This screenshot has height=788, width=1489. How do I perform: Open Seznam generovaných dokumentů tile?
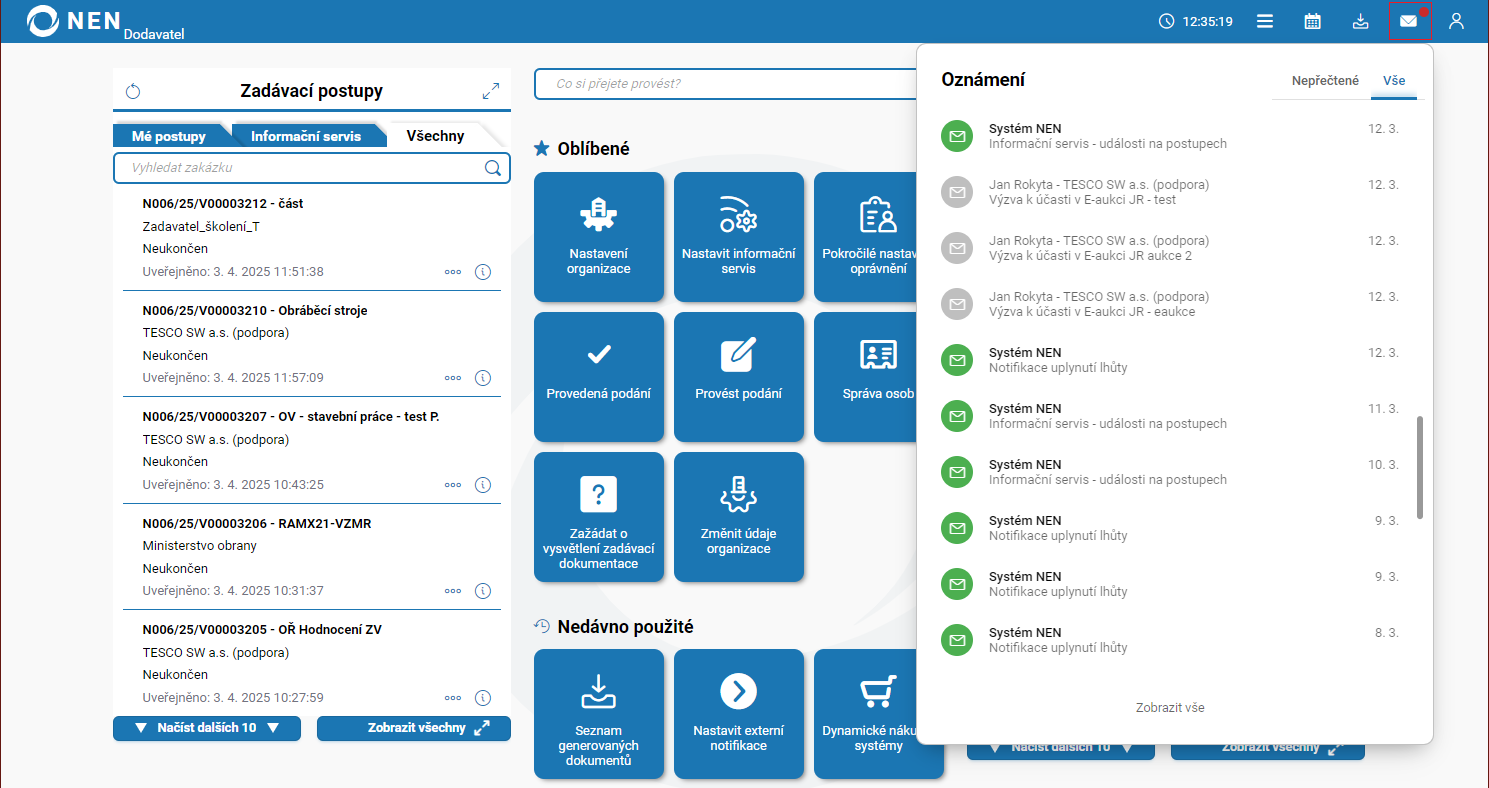coord(599,714)
